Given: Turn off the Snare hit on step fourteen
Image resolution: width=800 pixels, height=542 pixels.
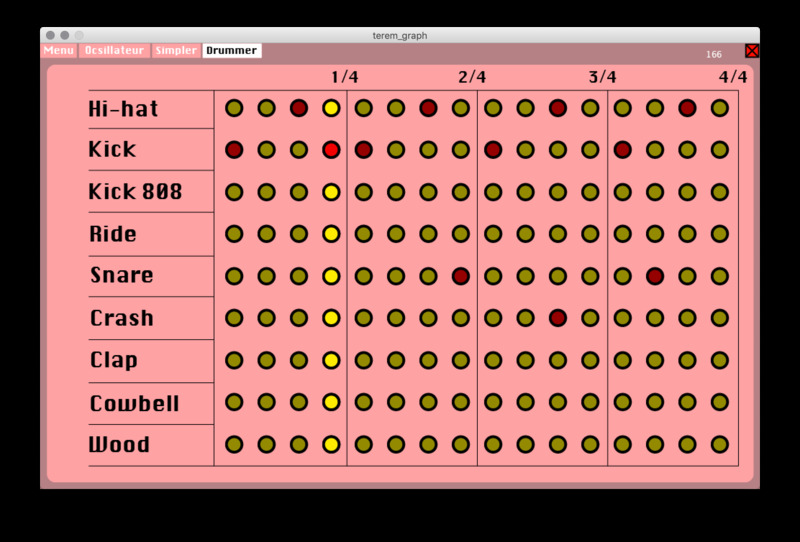Looking at the screenshot, I should 654,276.
